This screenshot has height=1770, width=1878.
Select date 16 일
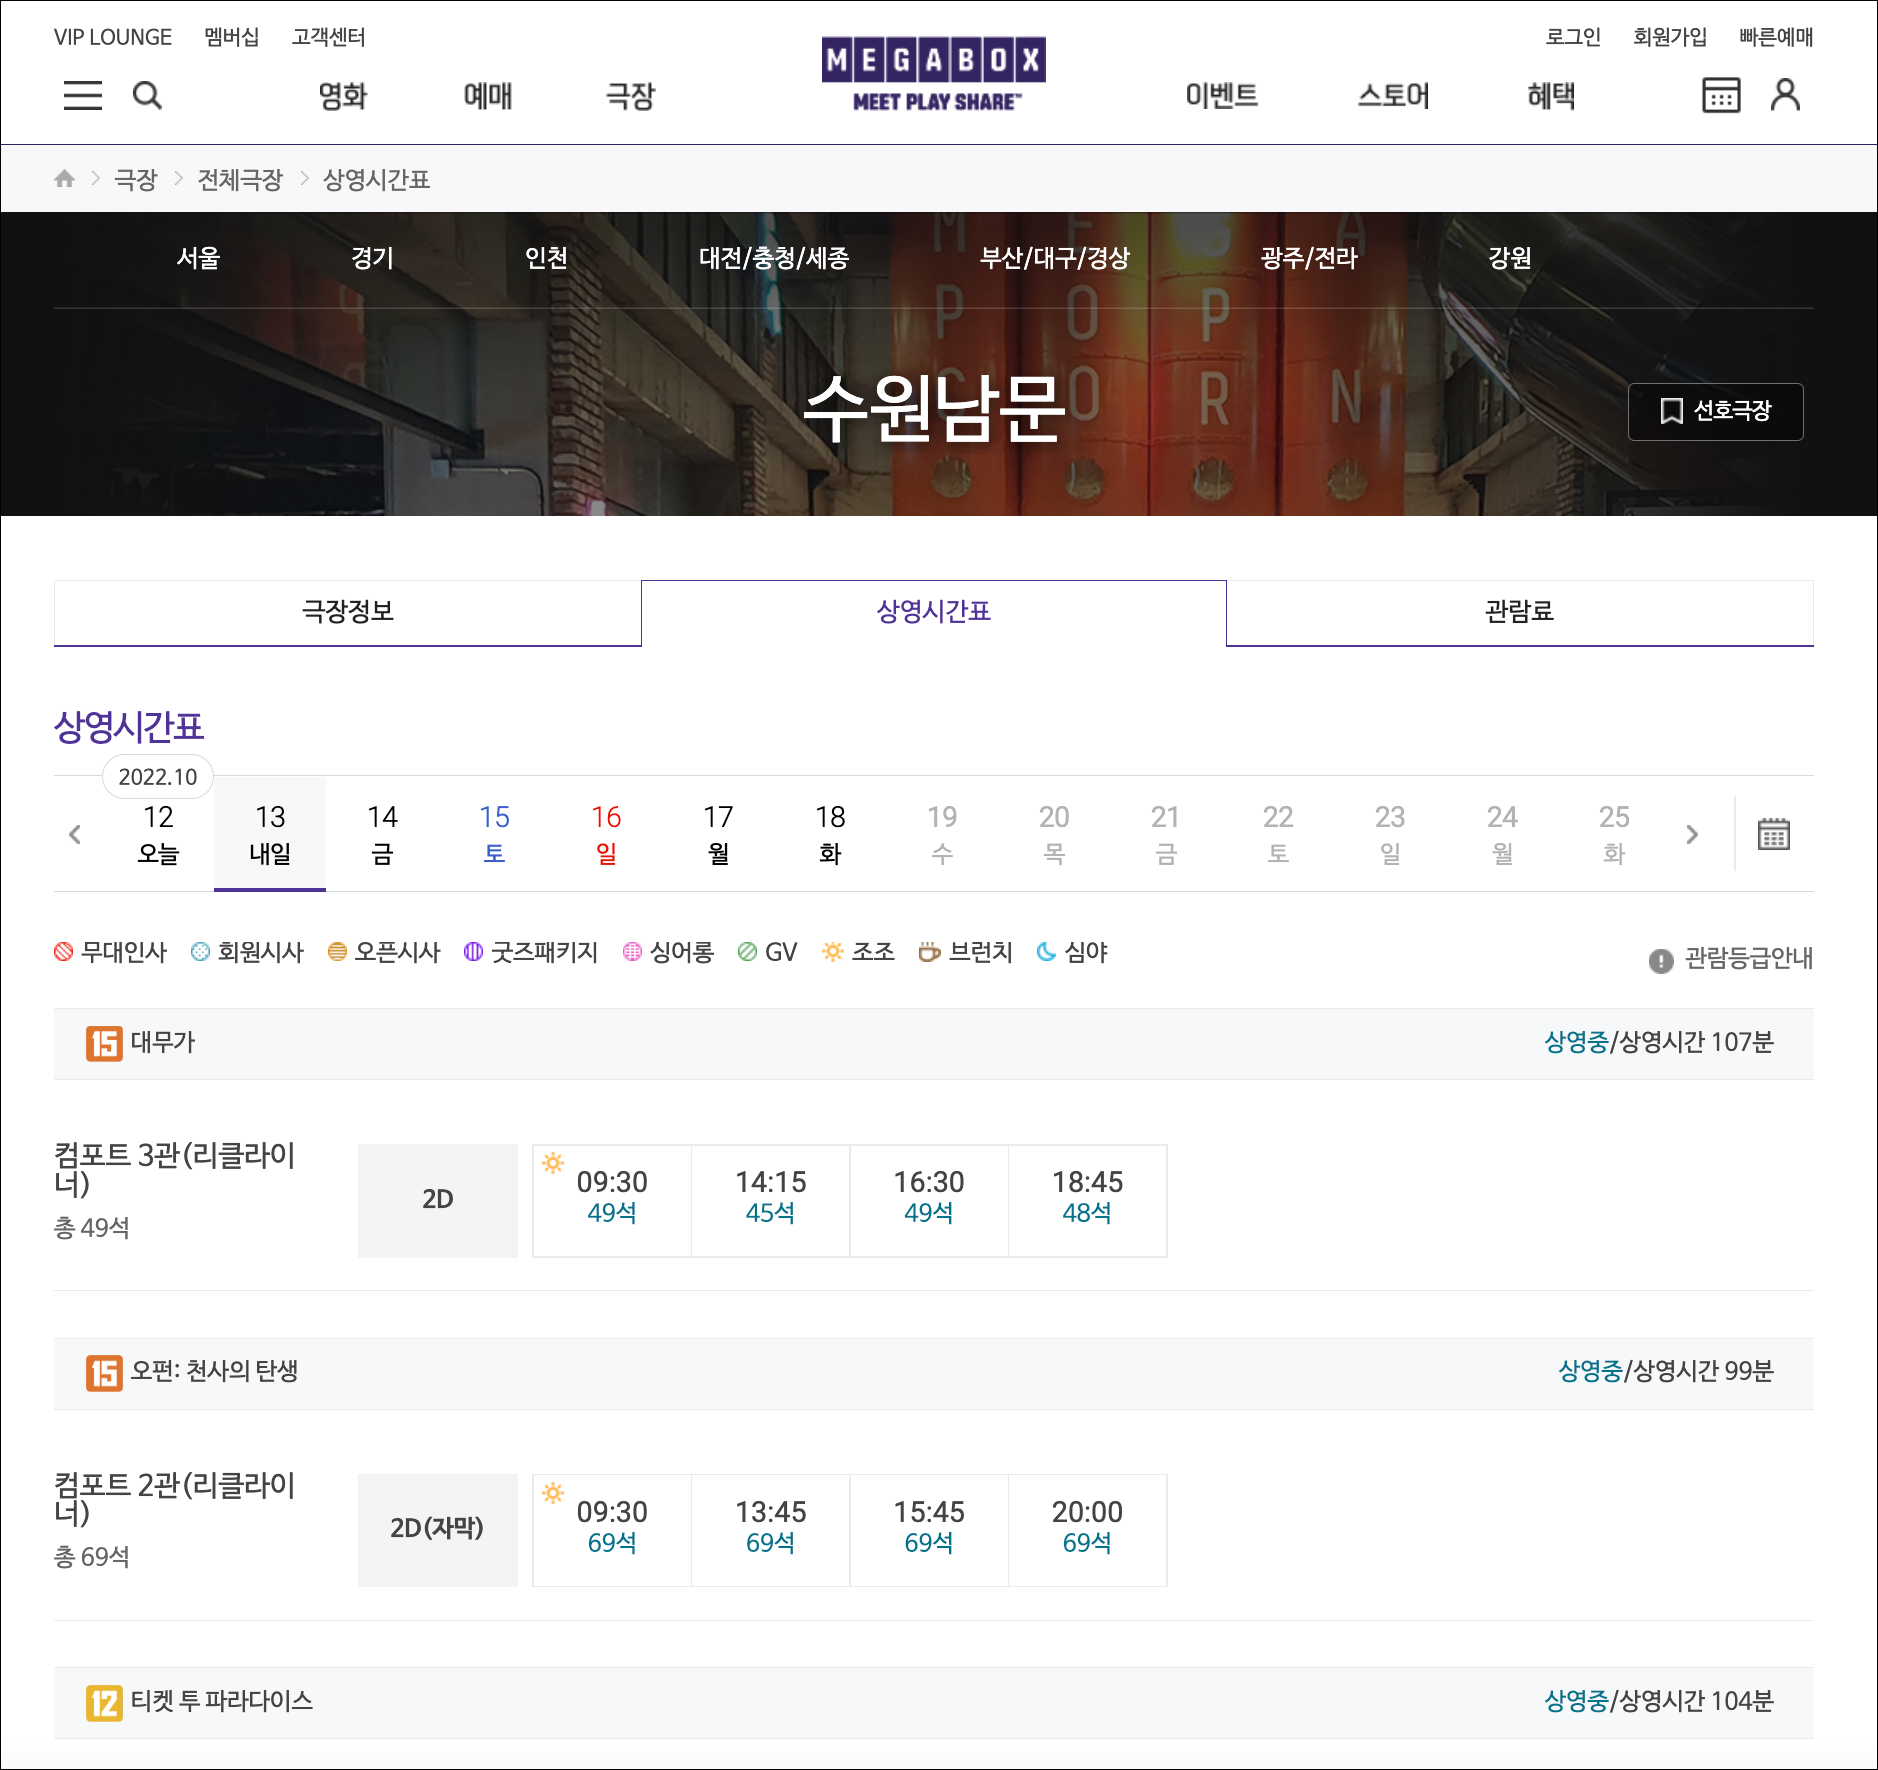(x=606, y=834)
